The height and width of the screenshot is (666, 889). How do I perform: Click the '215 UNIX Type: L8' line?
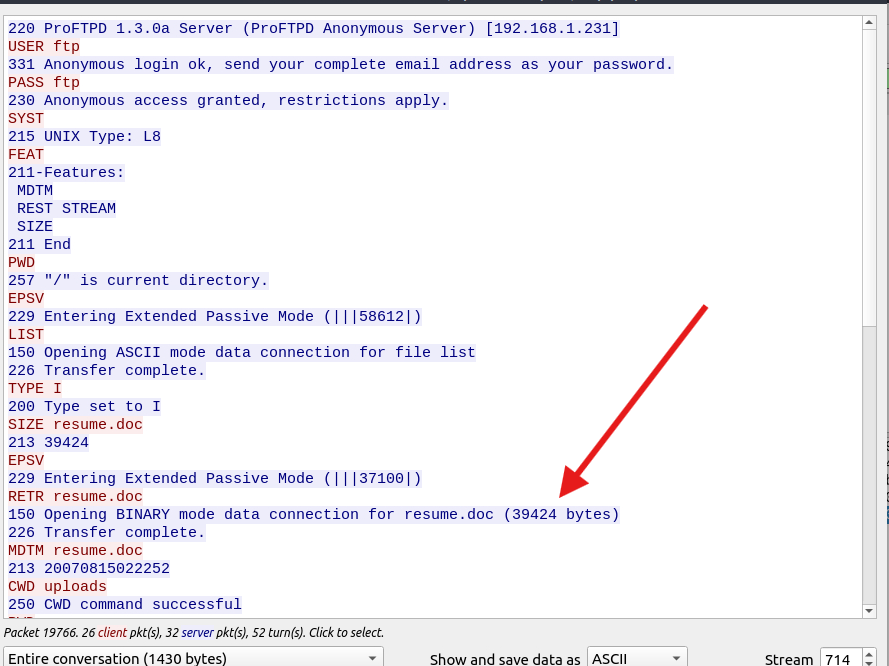coord(84,137)
